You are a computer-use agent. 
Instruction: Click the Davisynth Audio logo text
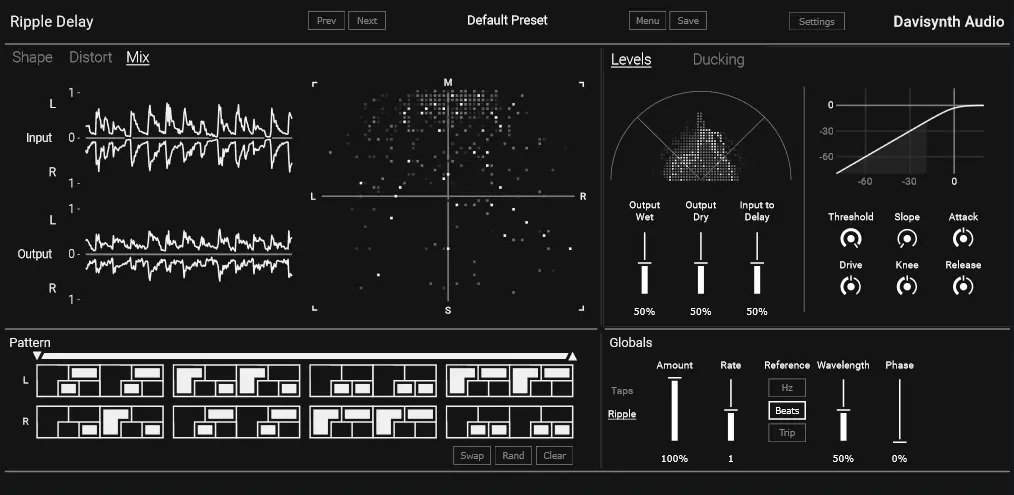(949, 21)
